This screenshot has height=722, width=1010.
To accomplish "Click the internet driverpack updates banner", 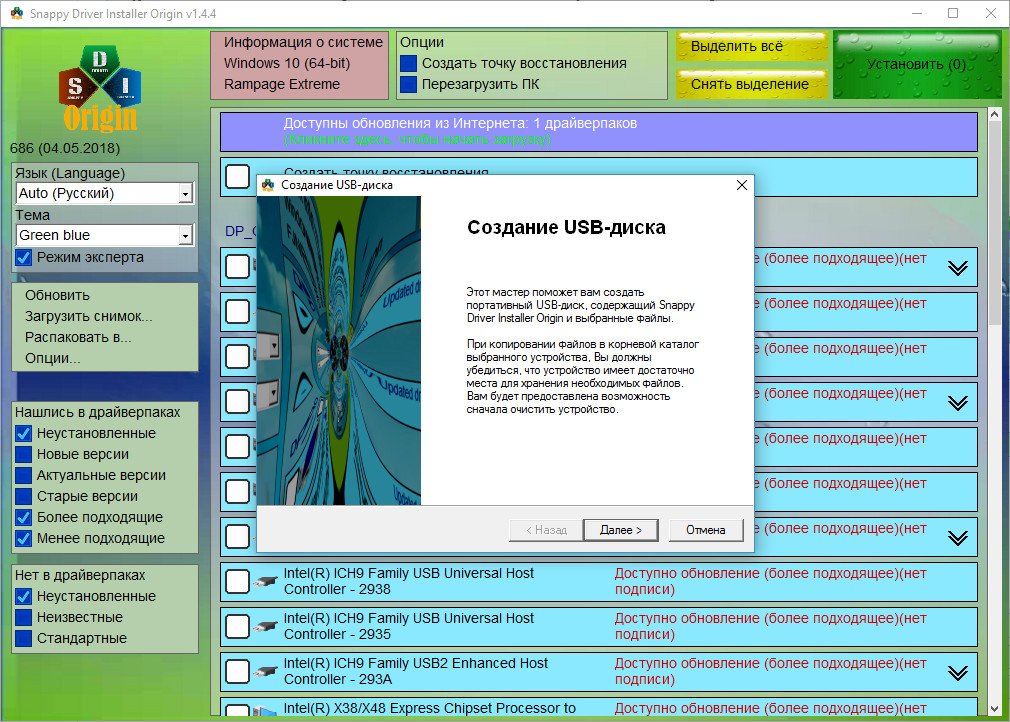I will pos(598,131).
